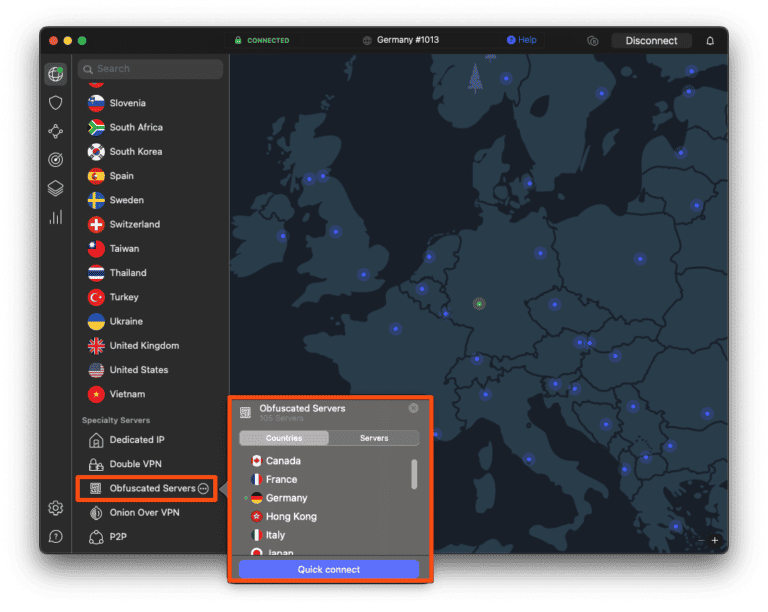Choose Germany in obfuscated countries list
The height and width of the screenshot is (612, 768).
tap(286, 498)
